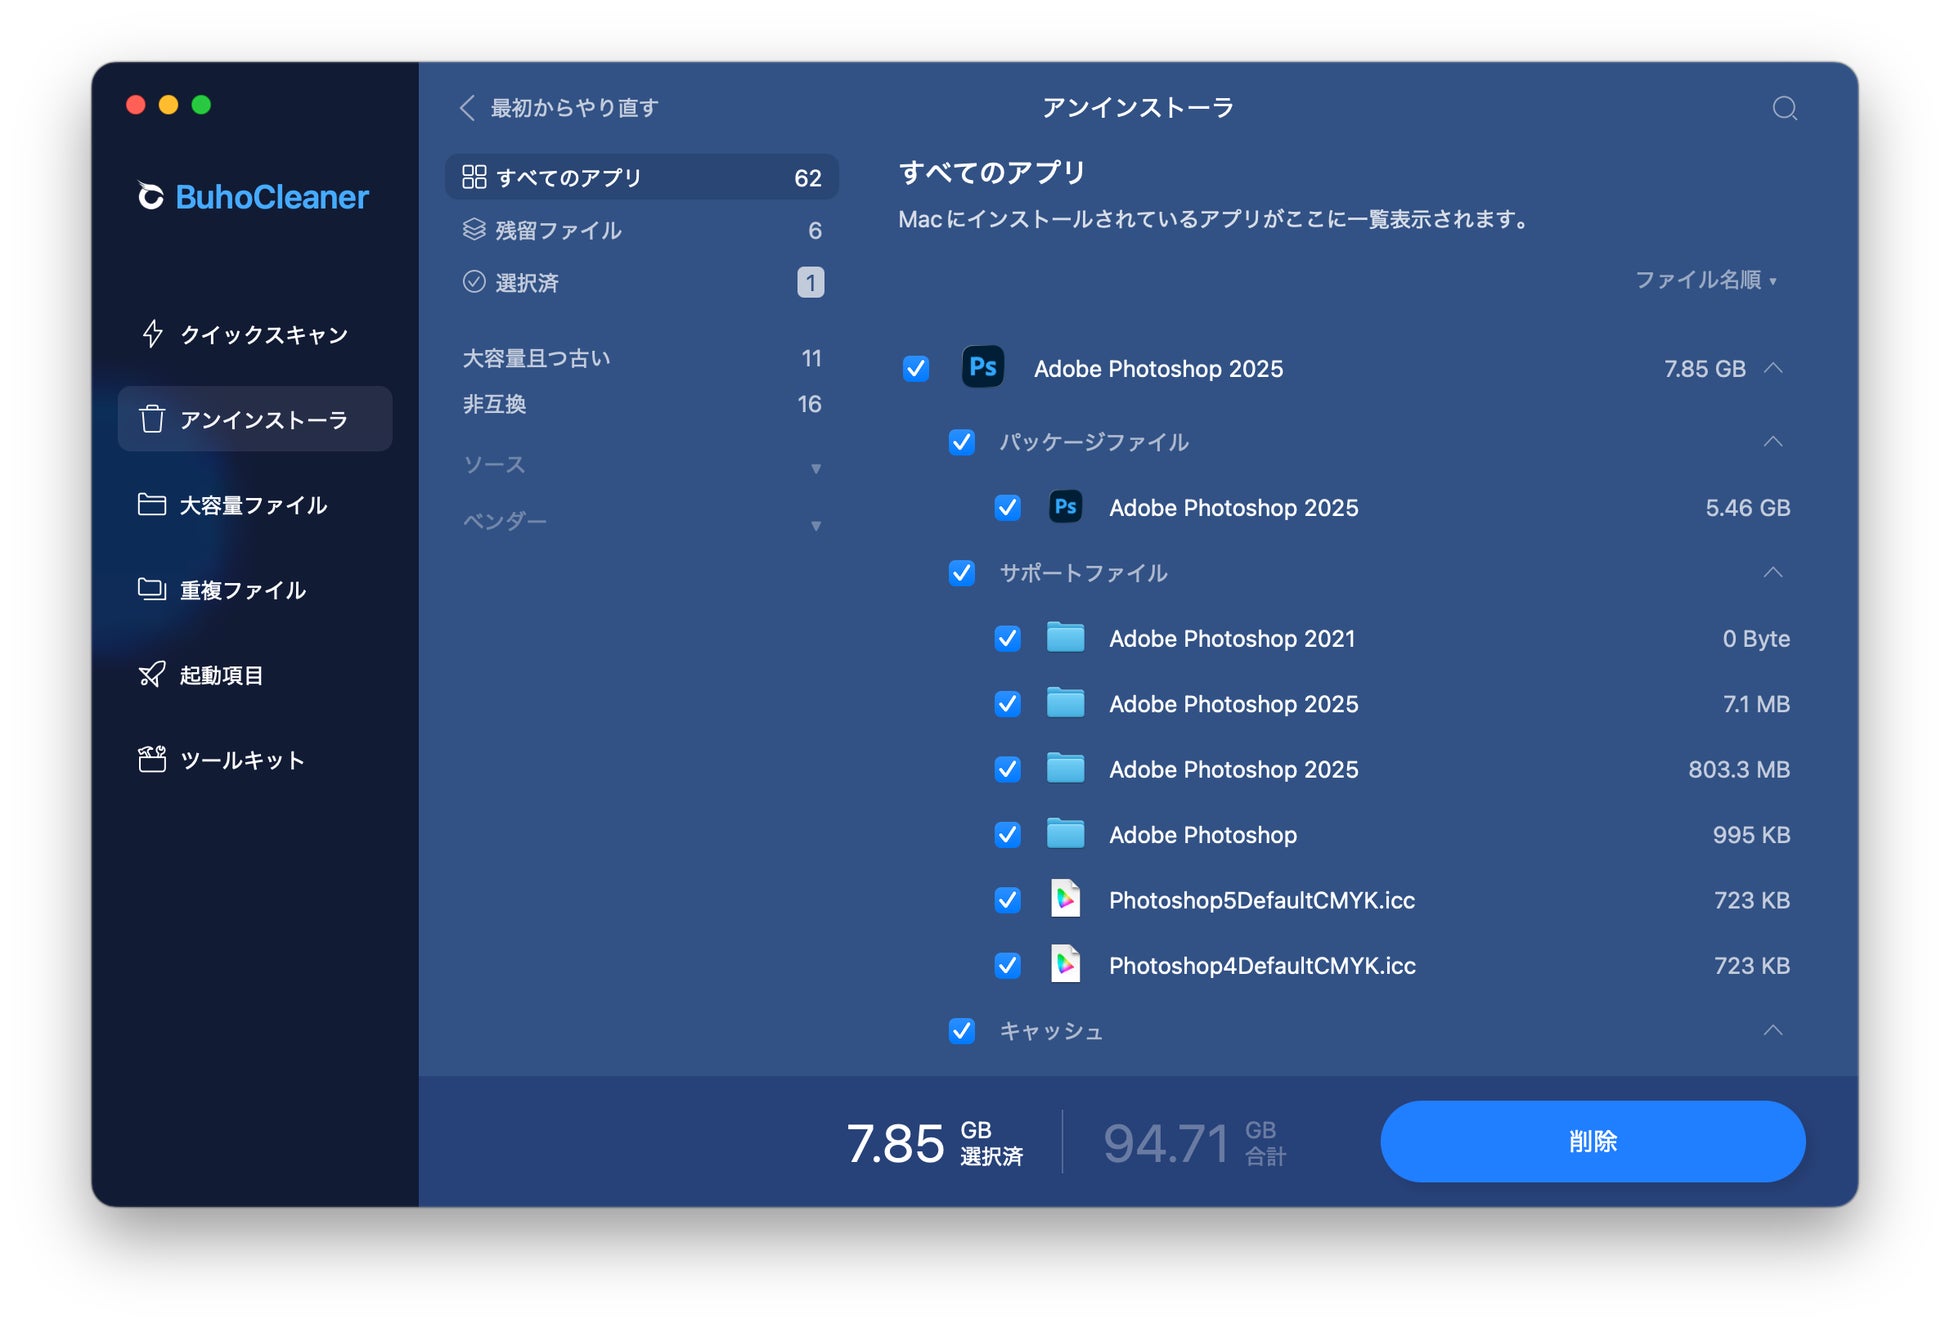Open the ファイル名順 sort dropdown
Viewport: 1950px width, 1328px height.
click(1705, 280)
